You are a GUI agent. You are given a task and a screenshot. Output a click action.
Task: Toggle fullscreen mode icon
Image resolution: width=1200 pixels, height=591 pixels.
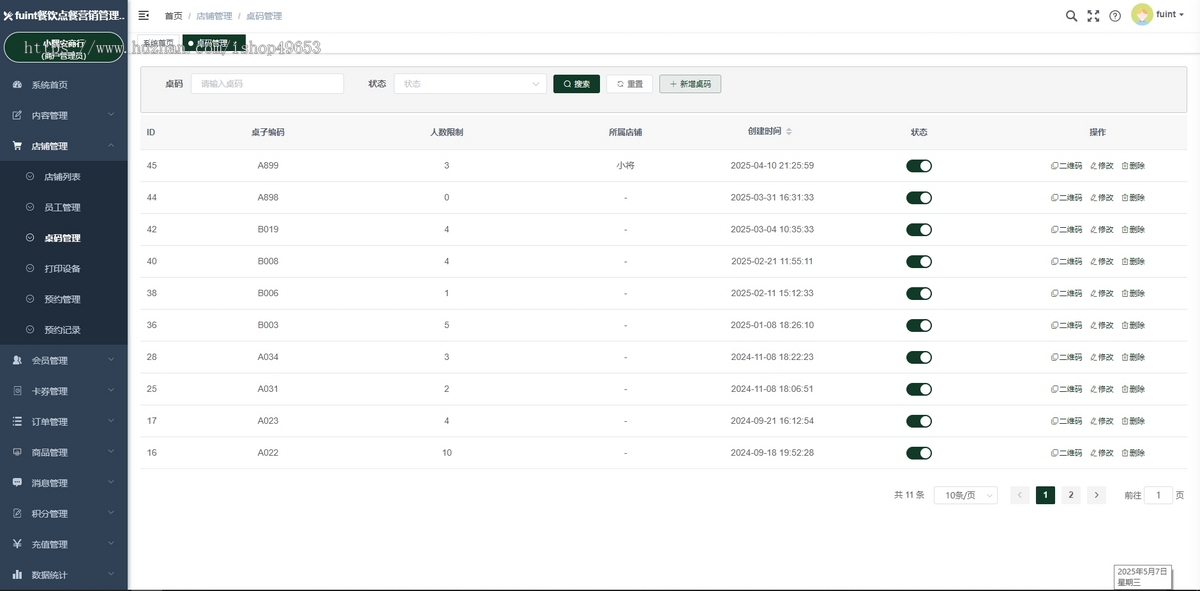(x=1093, y=15)
